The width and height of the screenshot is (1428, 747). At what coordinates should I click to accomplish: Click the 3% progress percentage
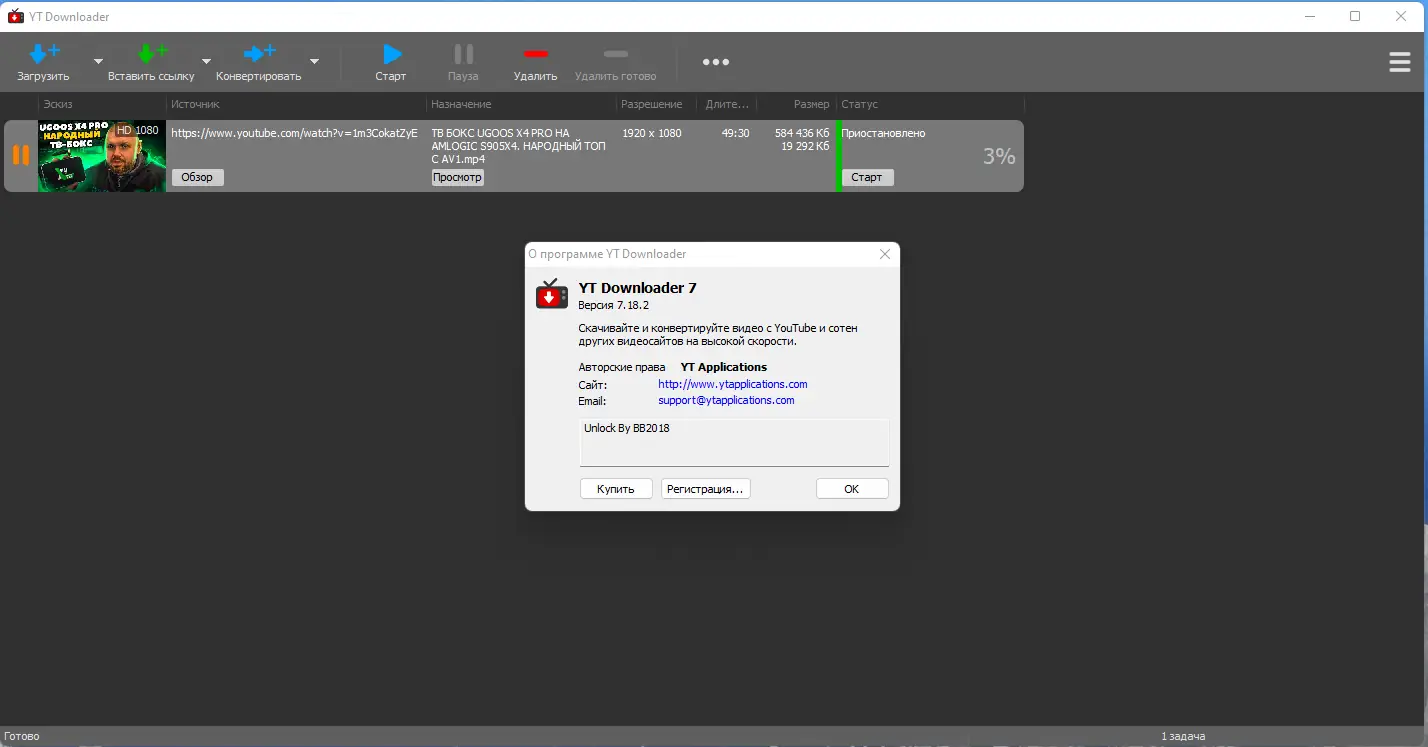coord(999,156)
